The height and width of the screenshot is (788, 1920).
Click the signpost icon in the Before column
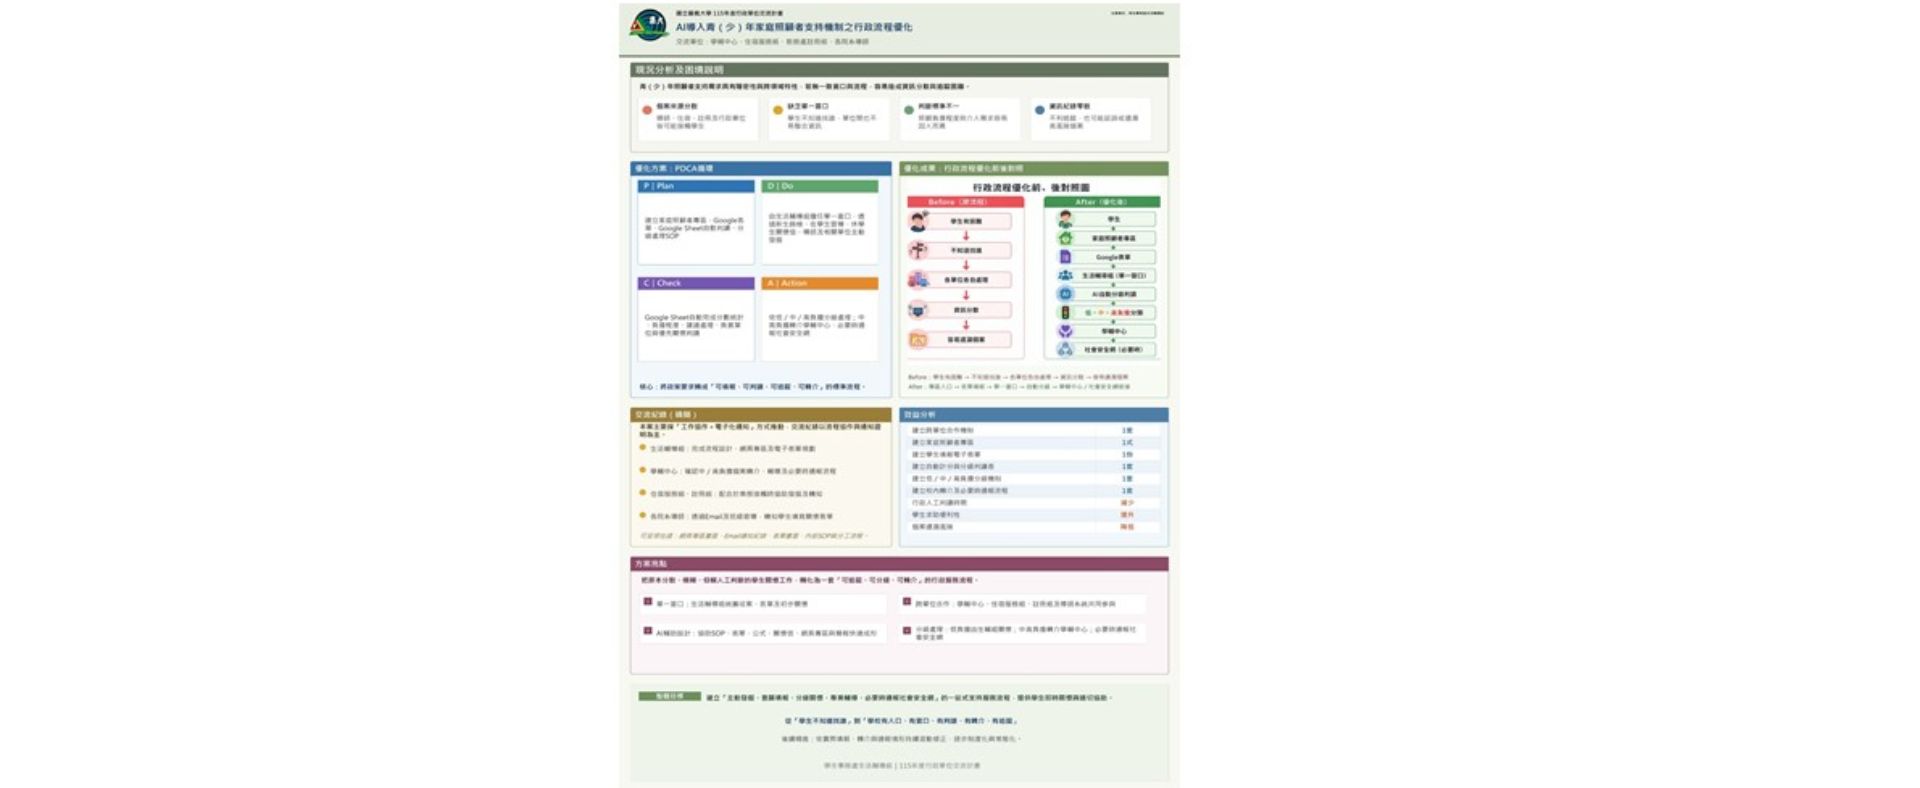pyautogui.click(x=918, y=250)
